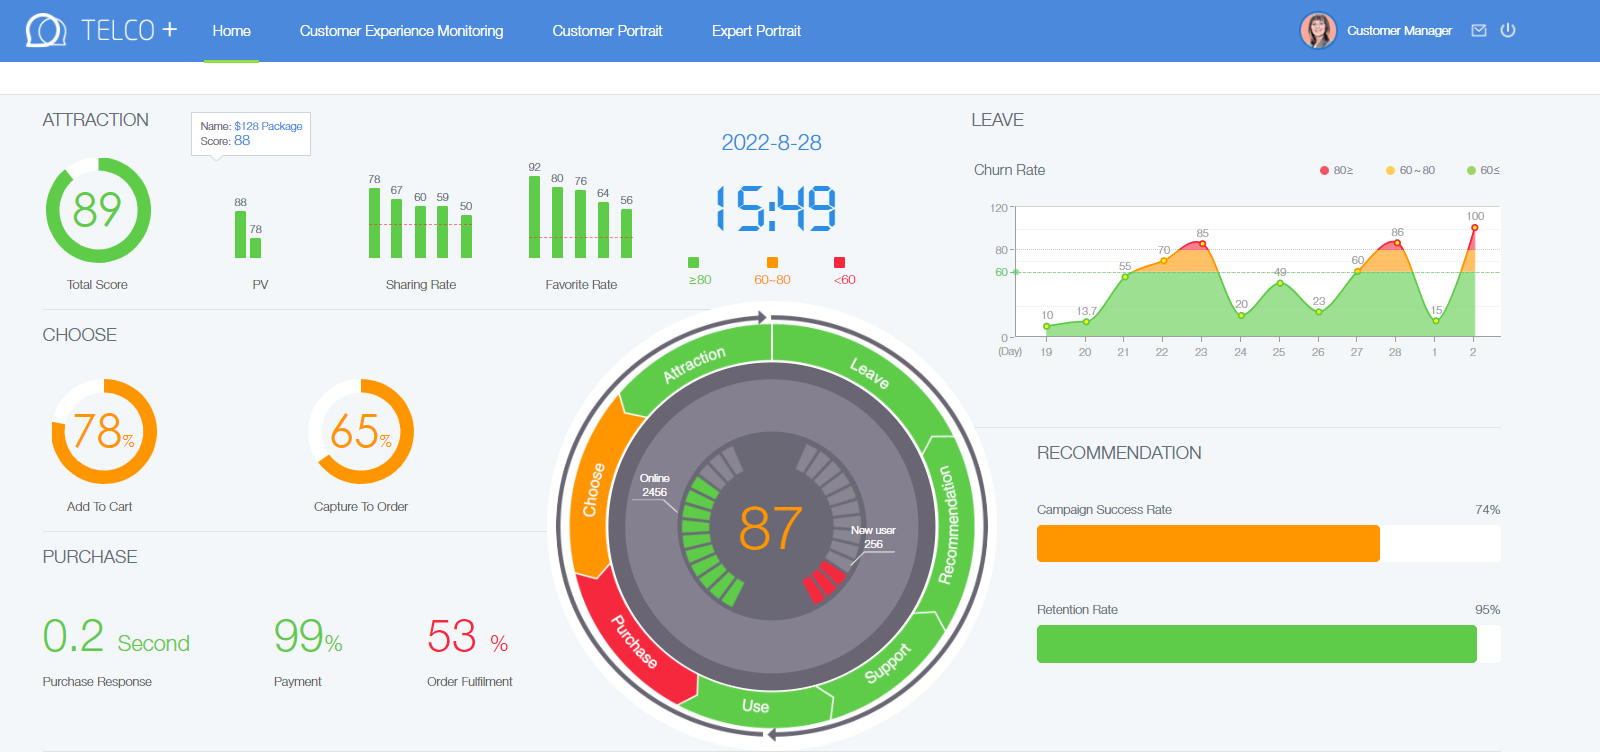Open the mail envelope icon
The image size is (1600, 752).
click(1479, 31)
